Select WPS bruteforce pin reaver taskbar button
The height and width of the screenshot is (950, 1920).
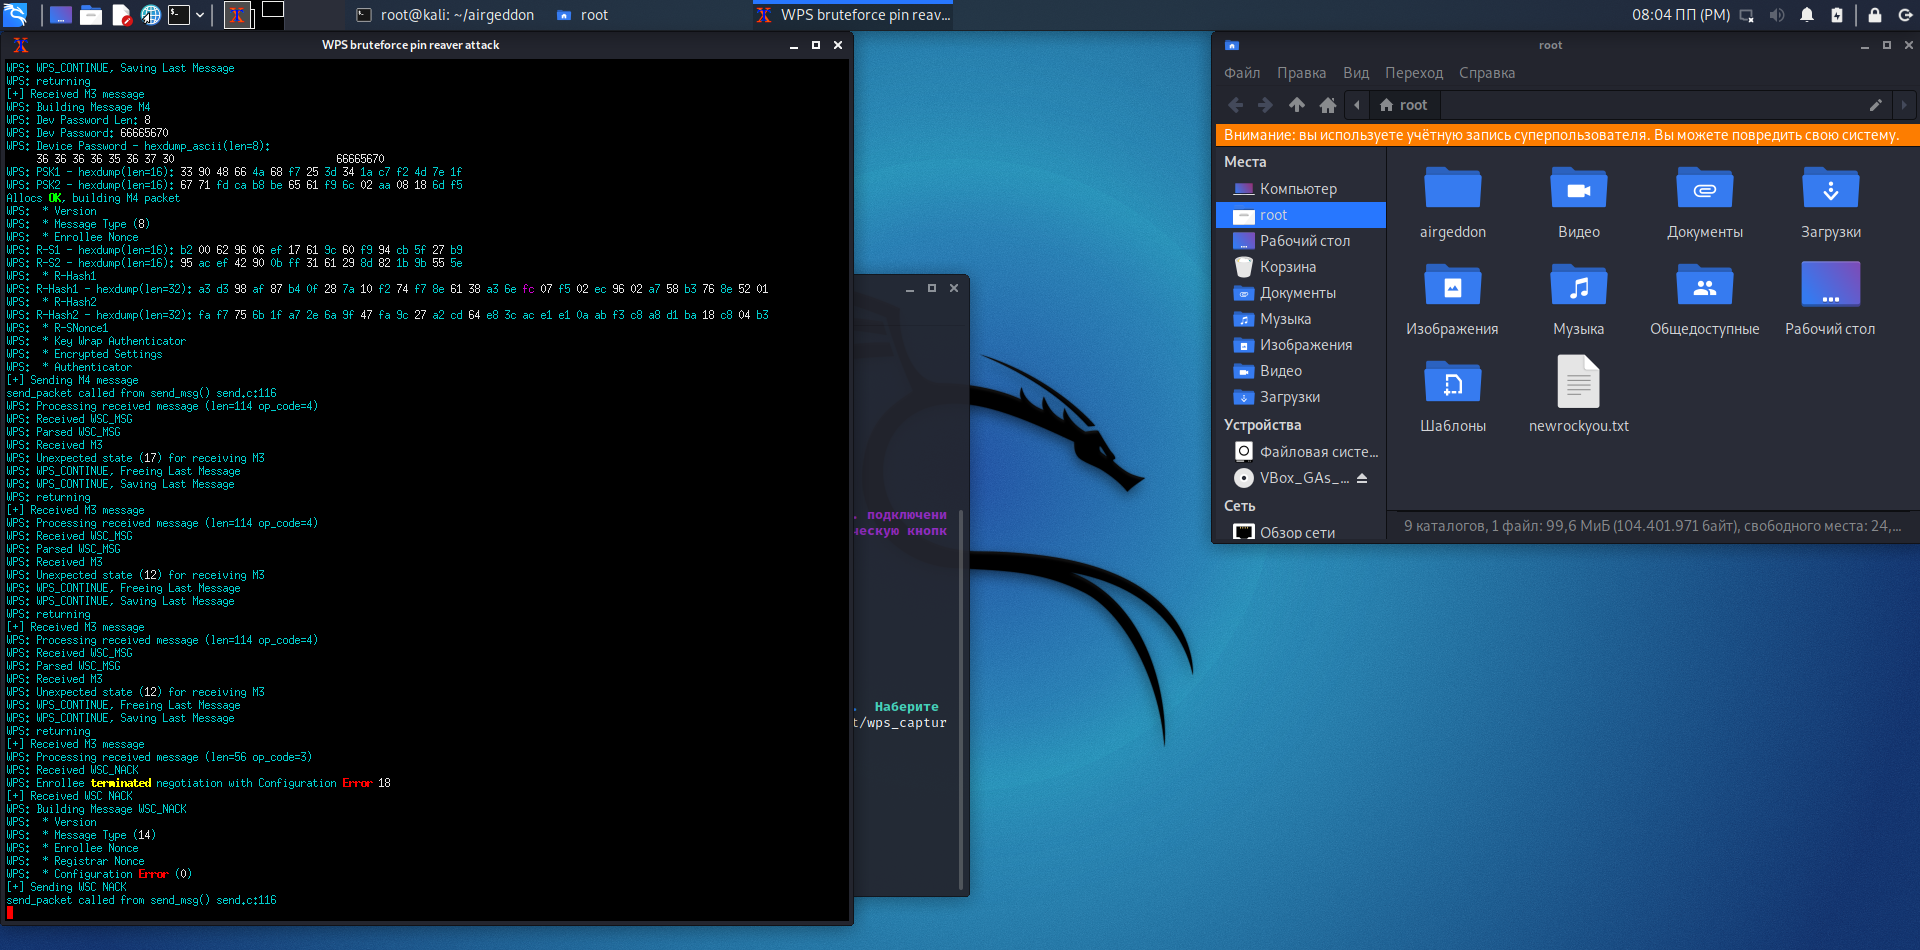pos(853,15)
